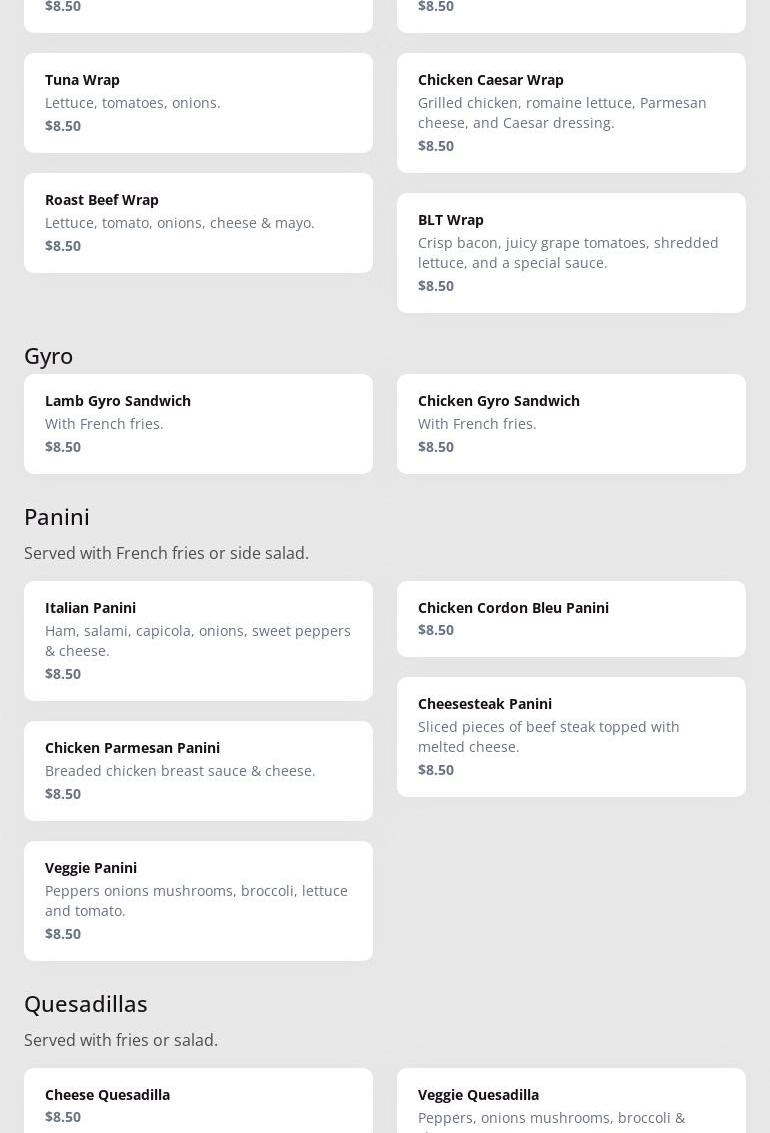Image resolution: width=770 pixels, height=1133 pixels.
Task: Pick the Italian Panini item
Action: pos(198,640)
